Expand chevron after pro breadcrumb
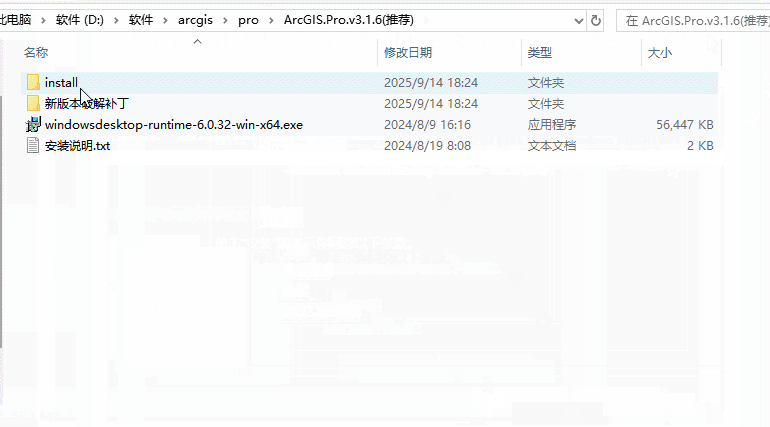 click(271, 20)
